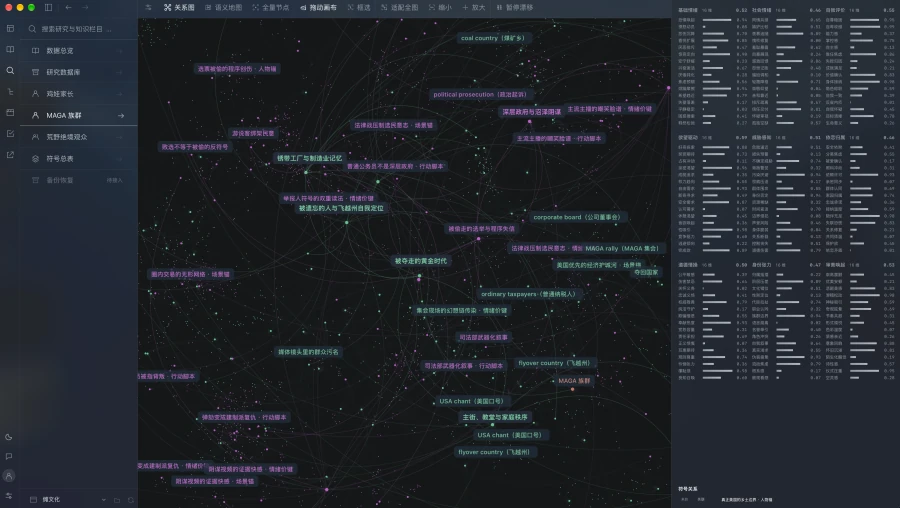Screen dimensions: 900x508
Task: Click the 备份恢复 sidebar entry
Action: coord(79,180)
